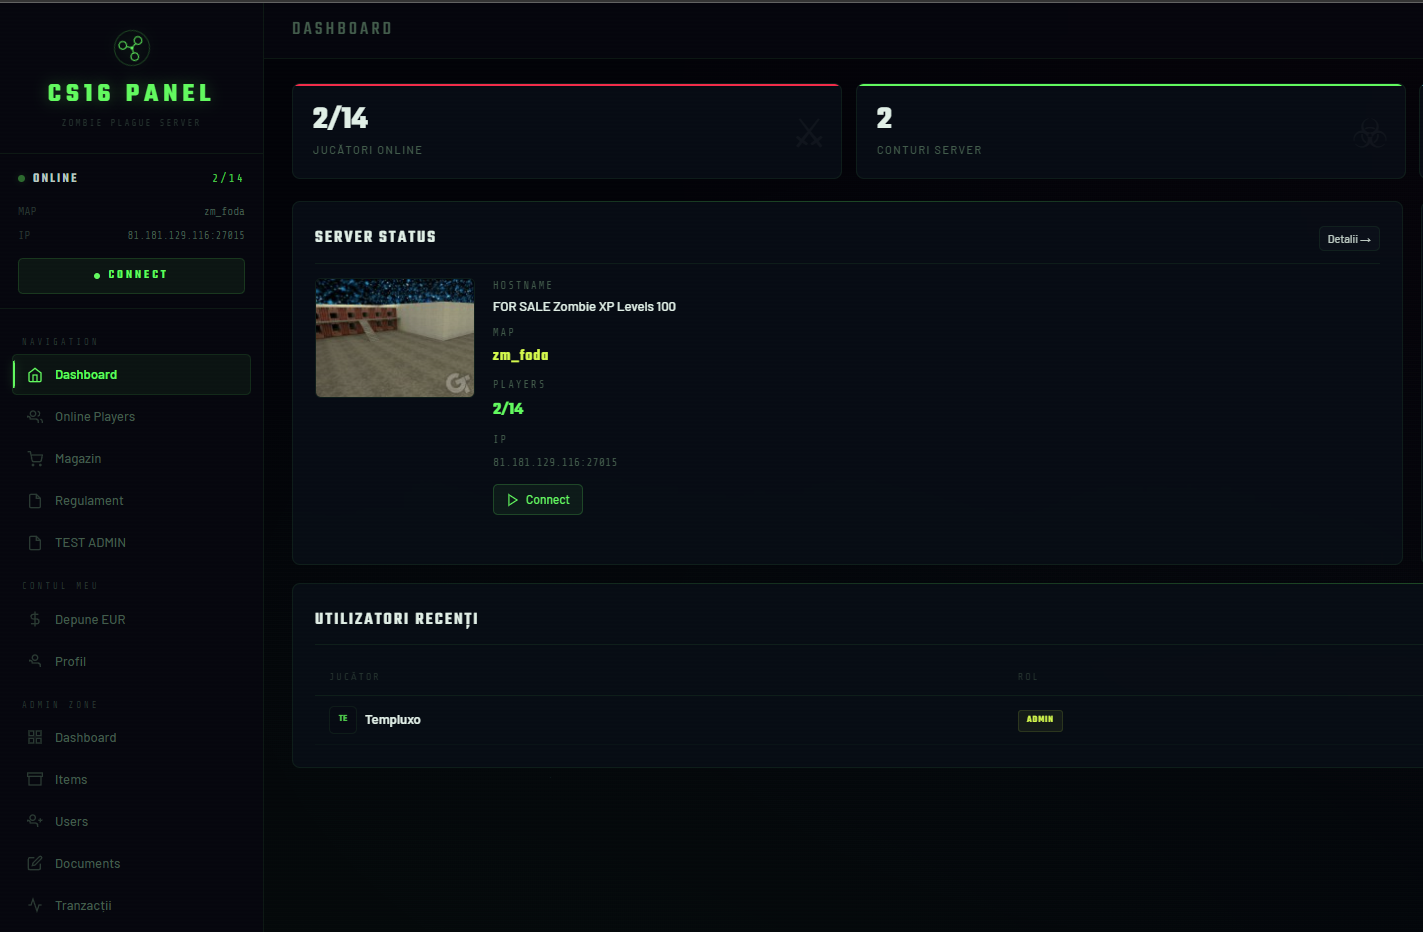This screenshot has height=932, width=1423.
Task: Click Connect in the Server Status card
Action: [538, 500]
